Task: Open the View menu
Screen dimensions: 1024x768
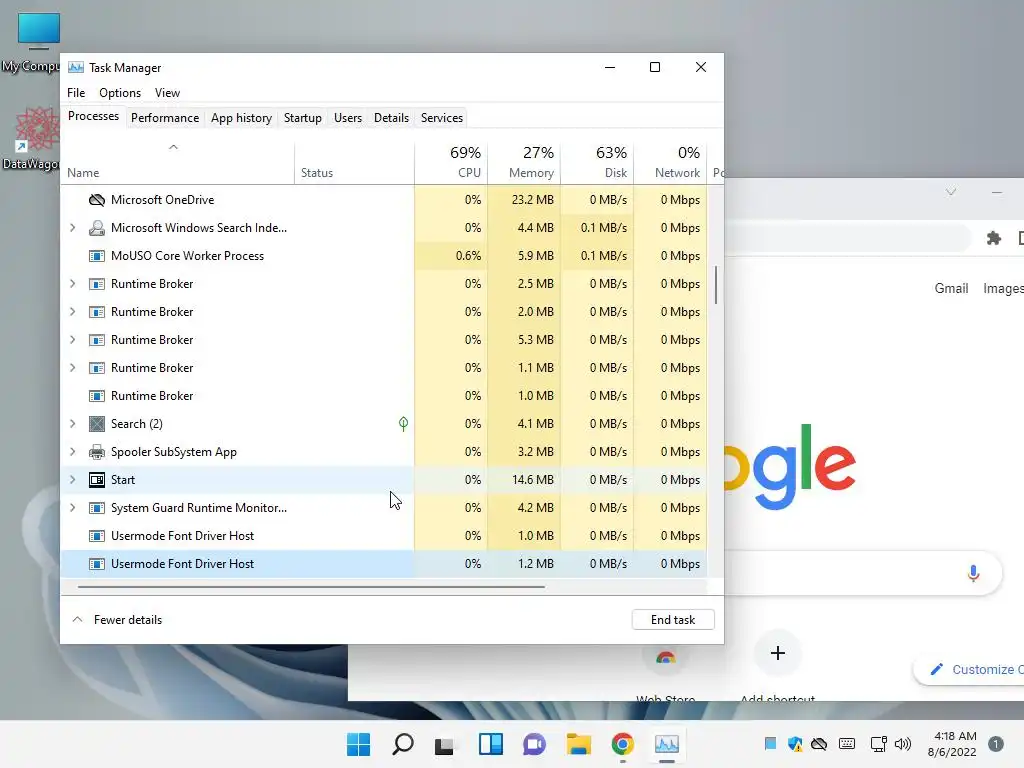Action: pyautogui.click(x=167, y=93)
